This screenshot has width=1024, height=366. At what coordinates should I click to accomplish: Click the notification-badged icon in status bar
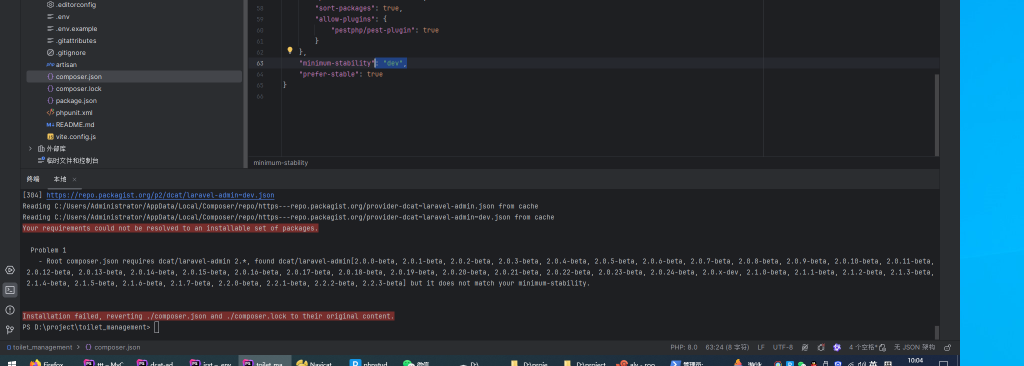pyautogui.click(x=821, y=347)
